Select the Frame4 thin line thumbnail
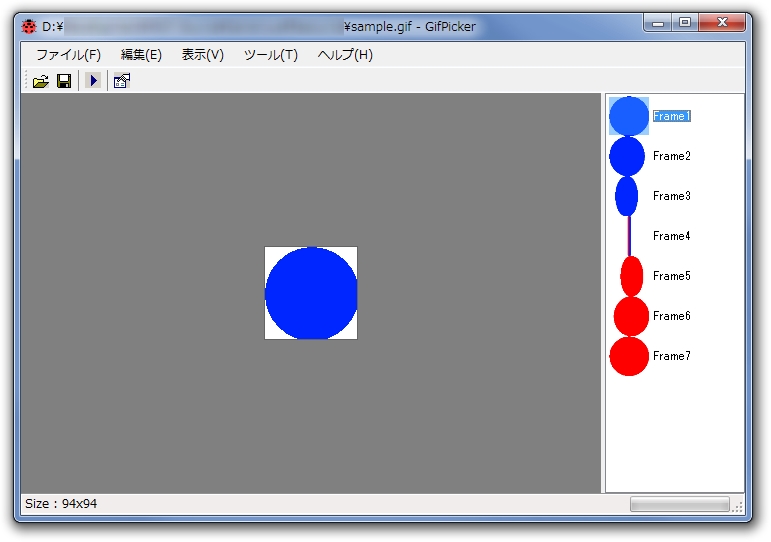771x542 pixels. (x=629, y=236)
